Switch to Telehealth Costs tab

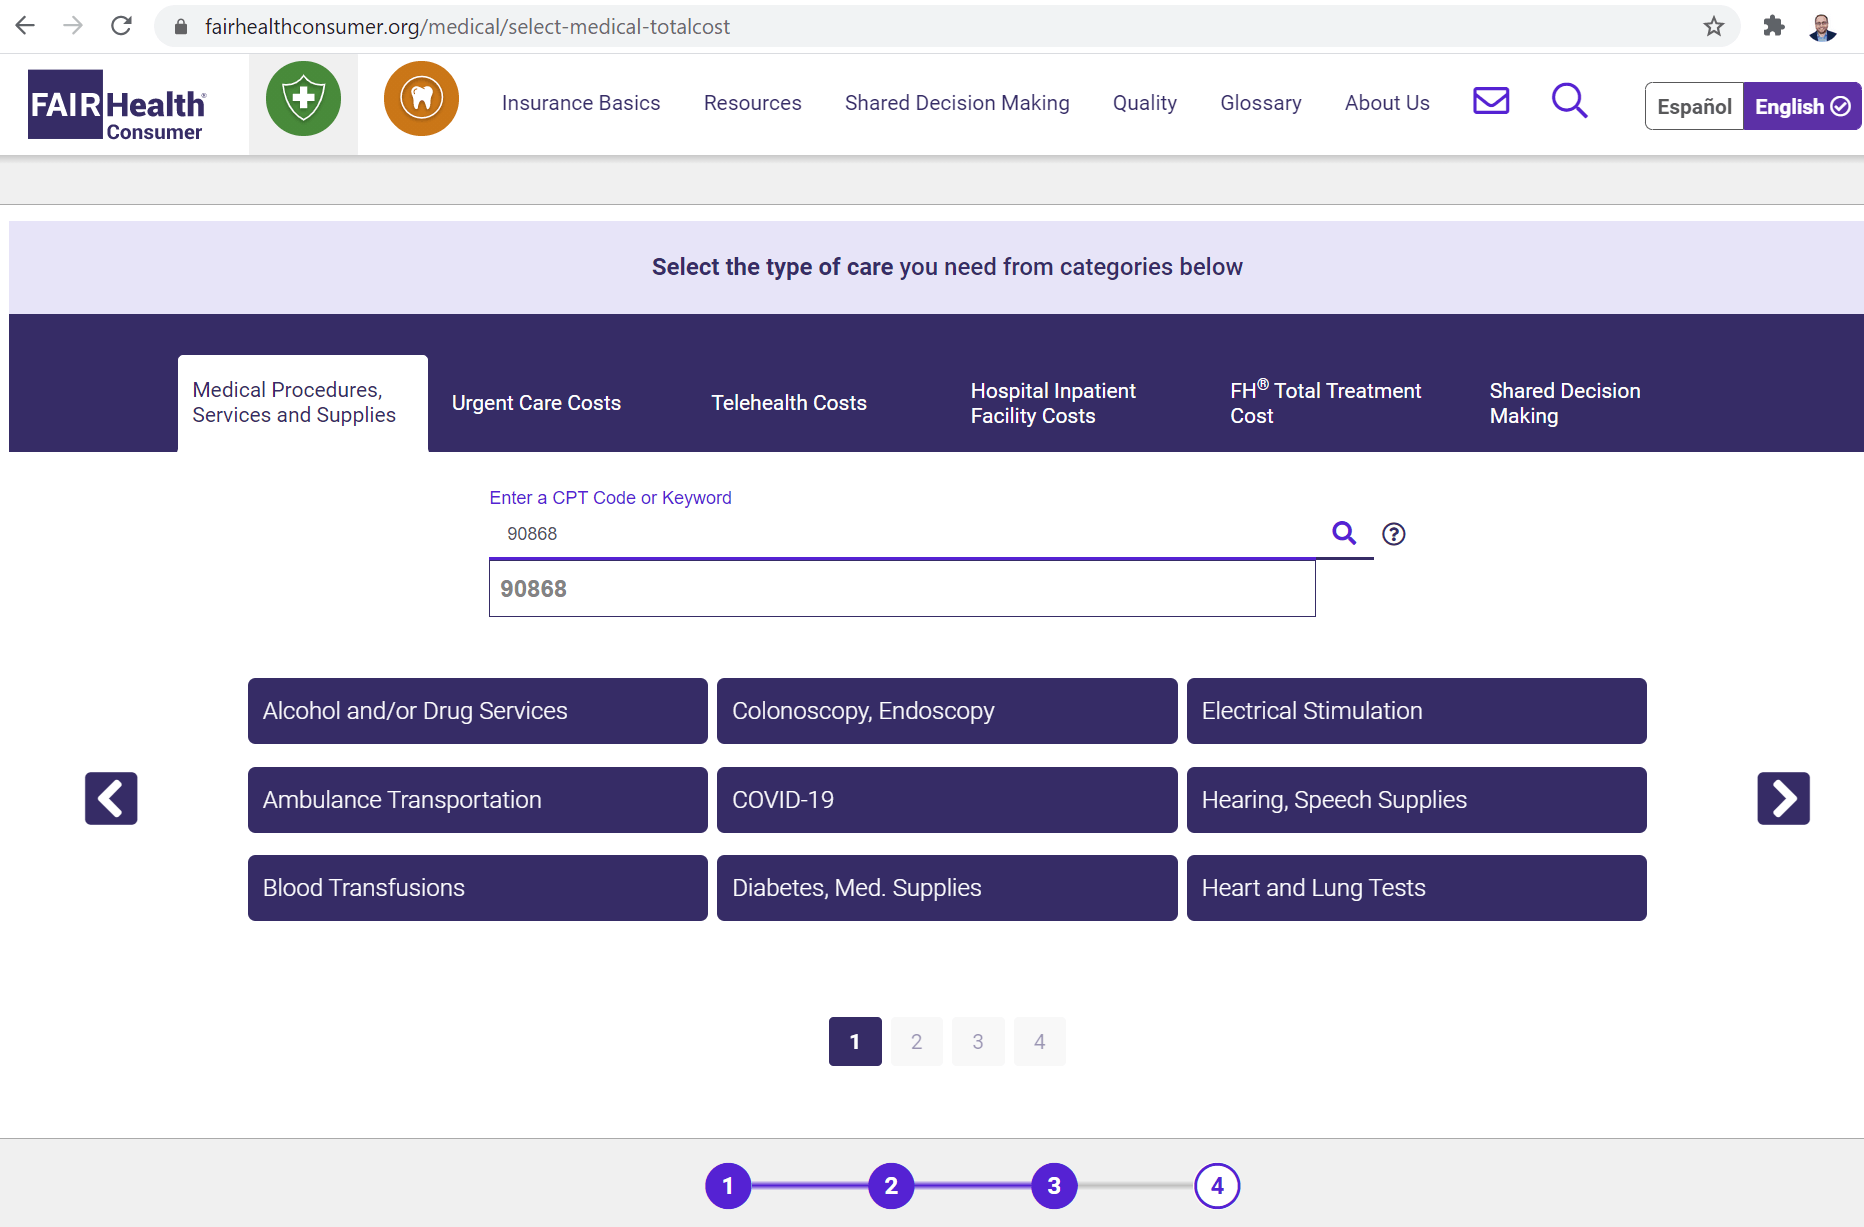tap(788, 403)
